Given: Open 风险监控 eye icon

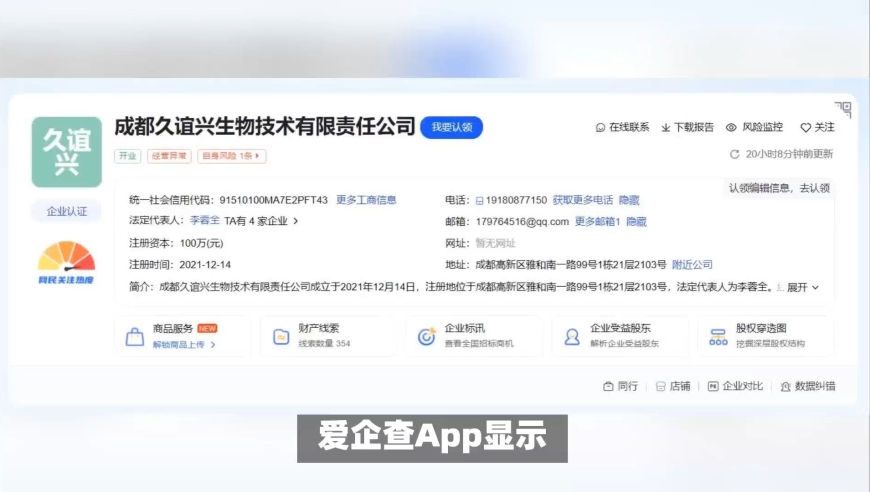Looking at the screenshot, I should pyautogui.click(x=731, y=128).
